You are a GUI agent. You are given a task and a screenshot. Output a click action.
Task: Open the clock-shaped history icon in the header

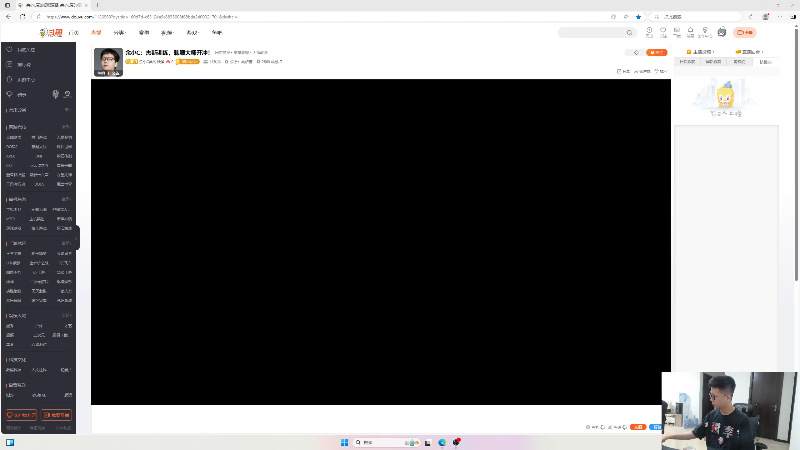tap(649, 32)
